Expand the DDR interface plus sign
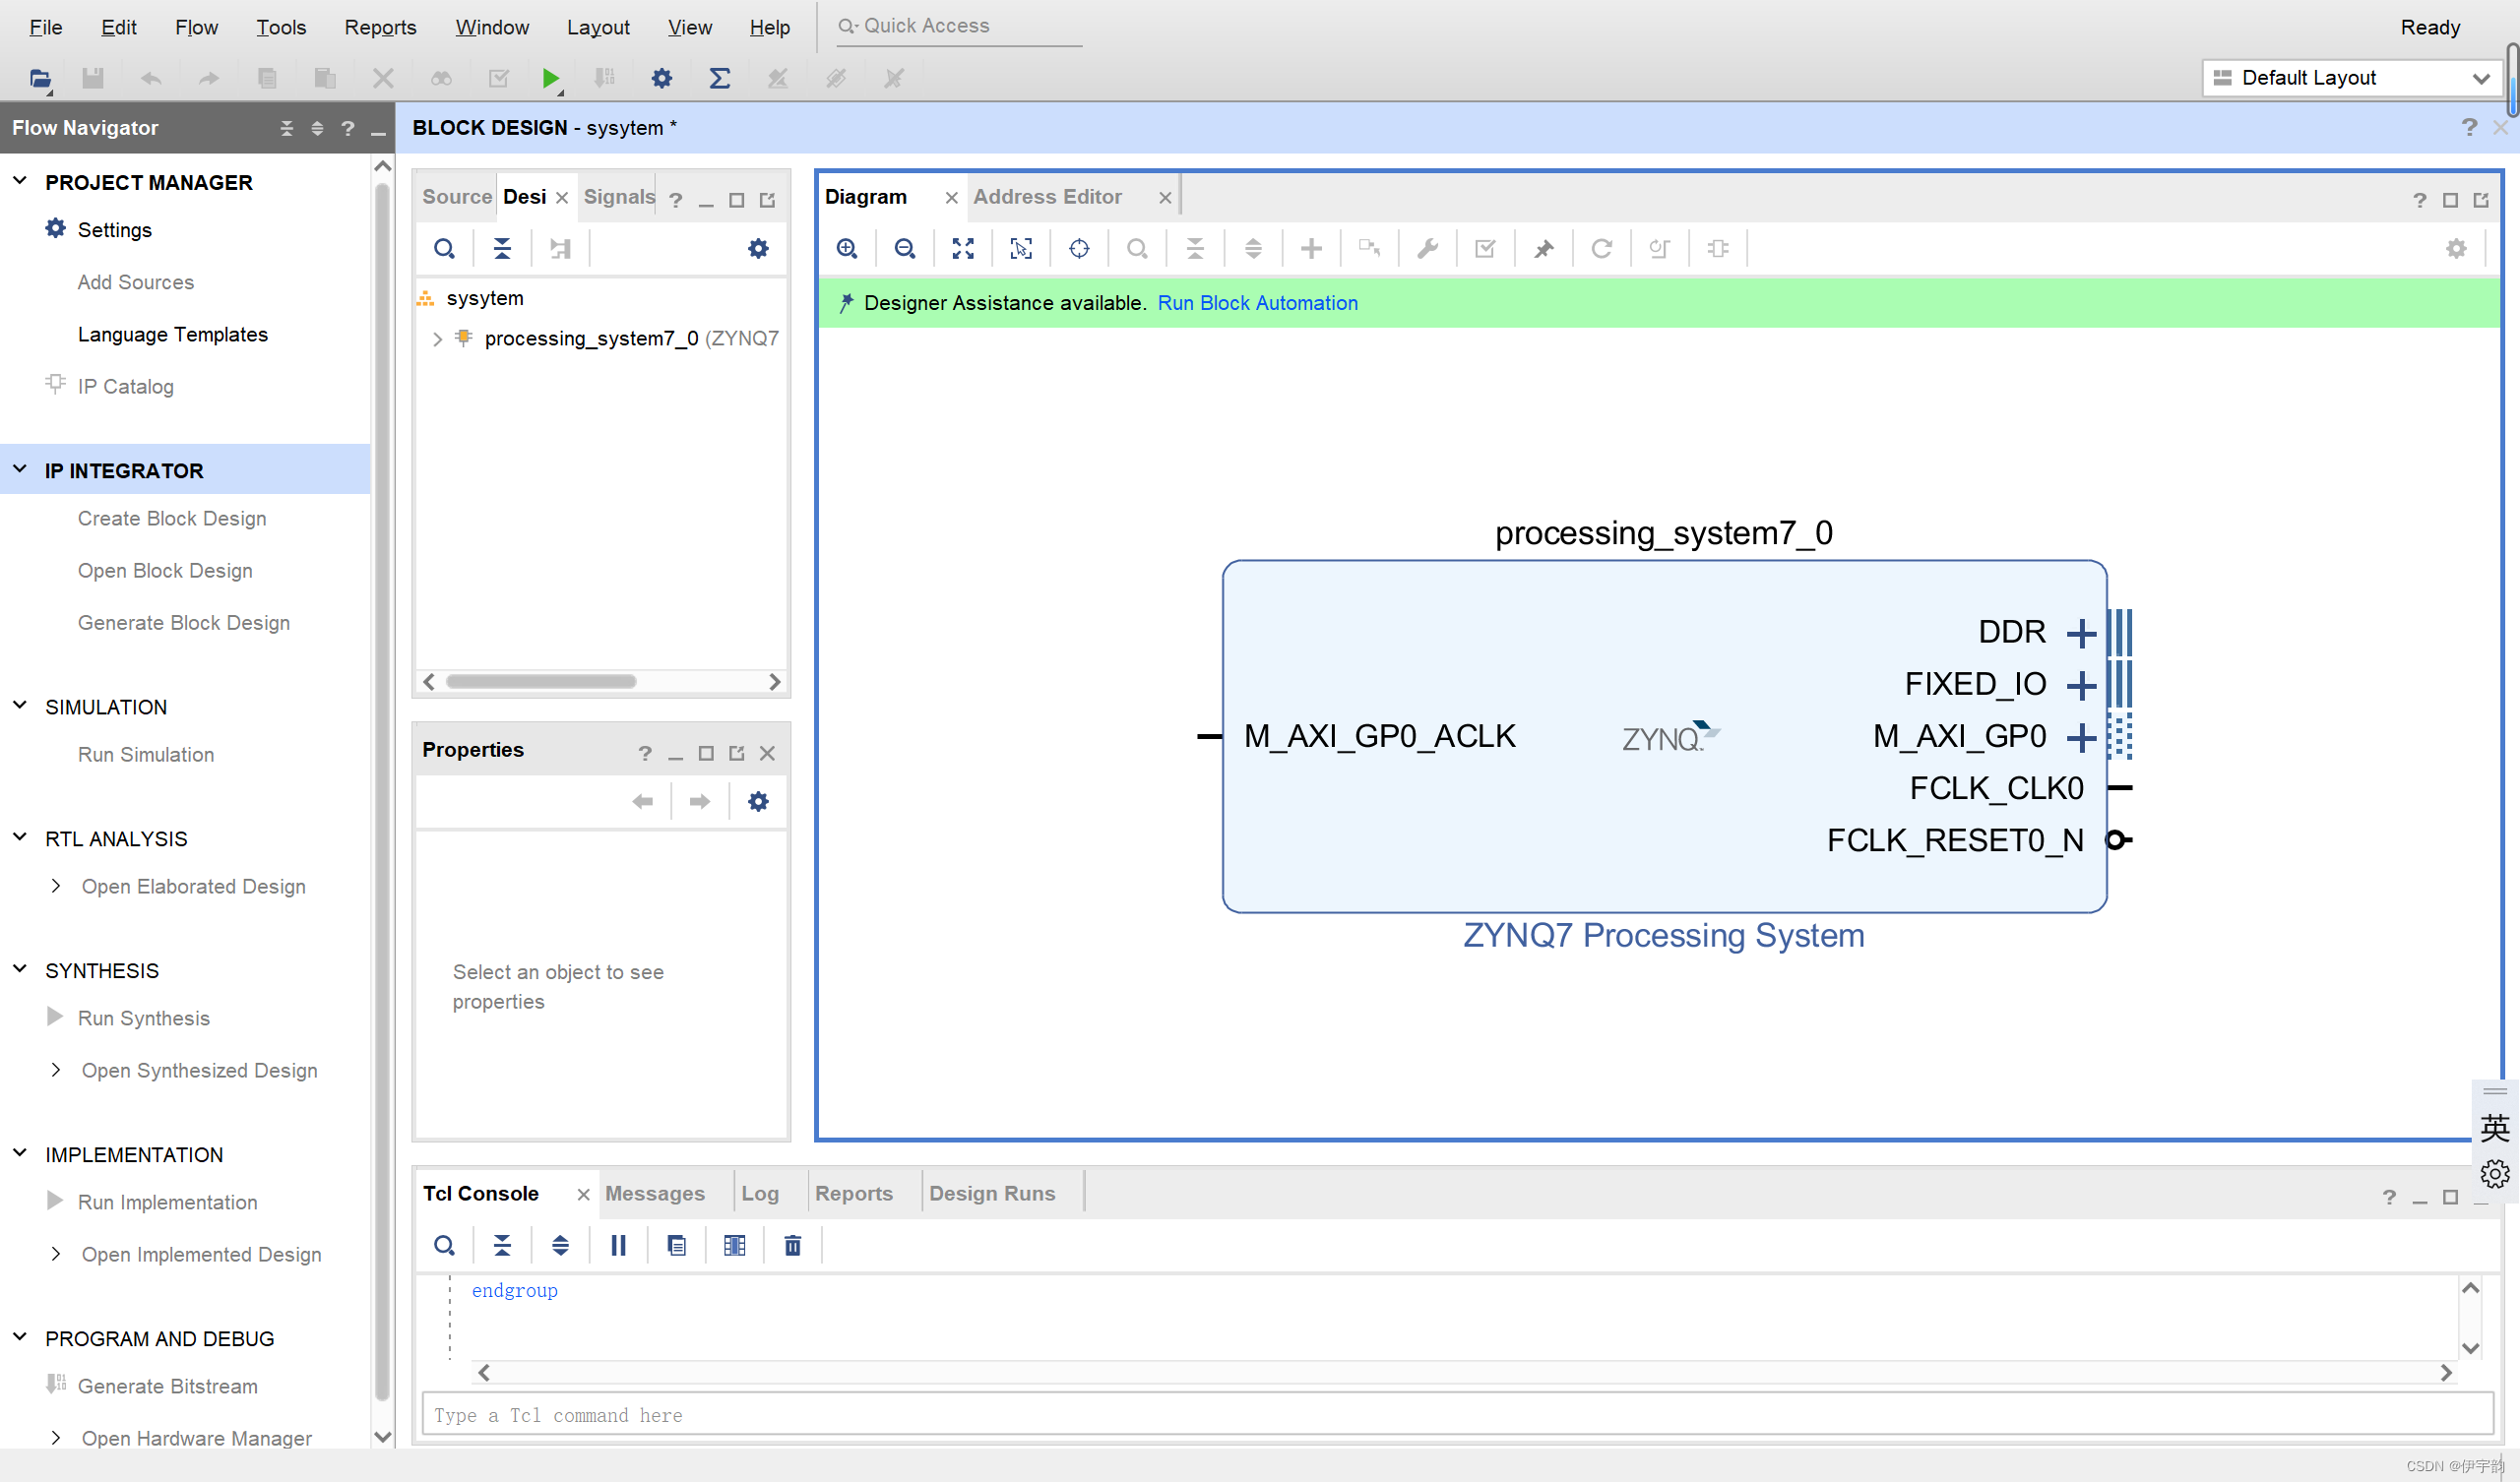Image resolution: width=2520 pixels, height=1482 pixels. [x=2081, y=633]
